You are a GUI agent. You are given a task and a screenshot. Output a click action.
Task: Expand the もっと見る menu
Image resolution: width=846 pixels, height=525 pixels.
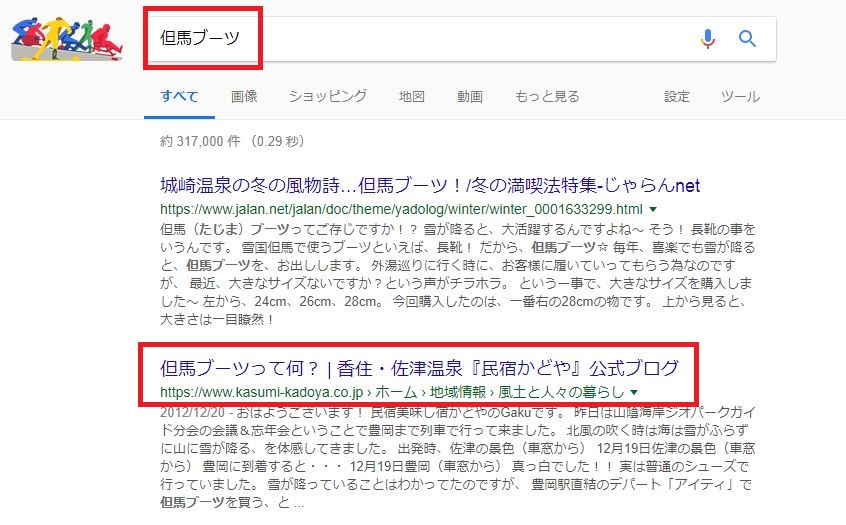(x=547, y=97)
